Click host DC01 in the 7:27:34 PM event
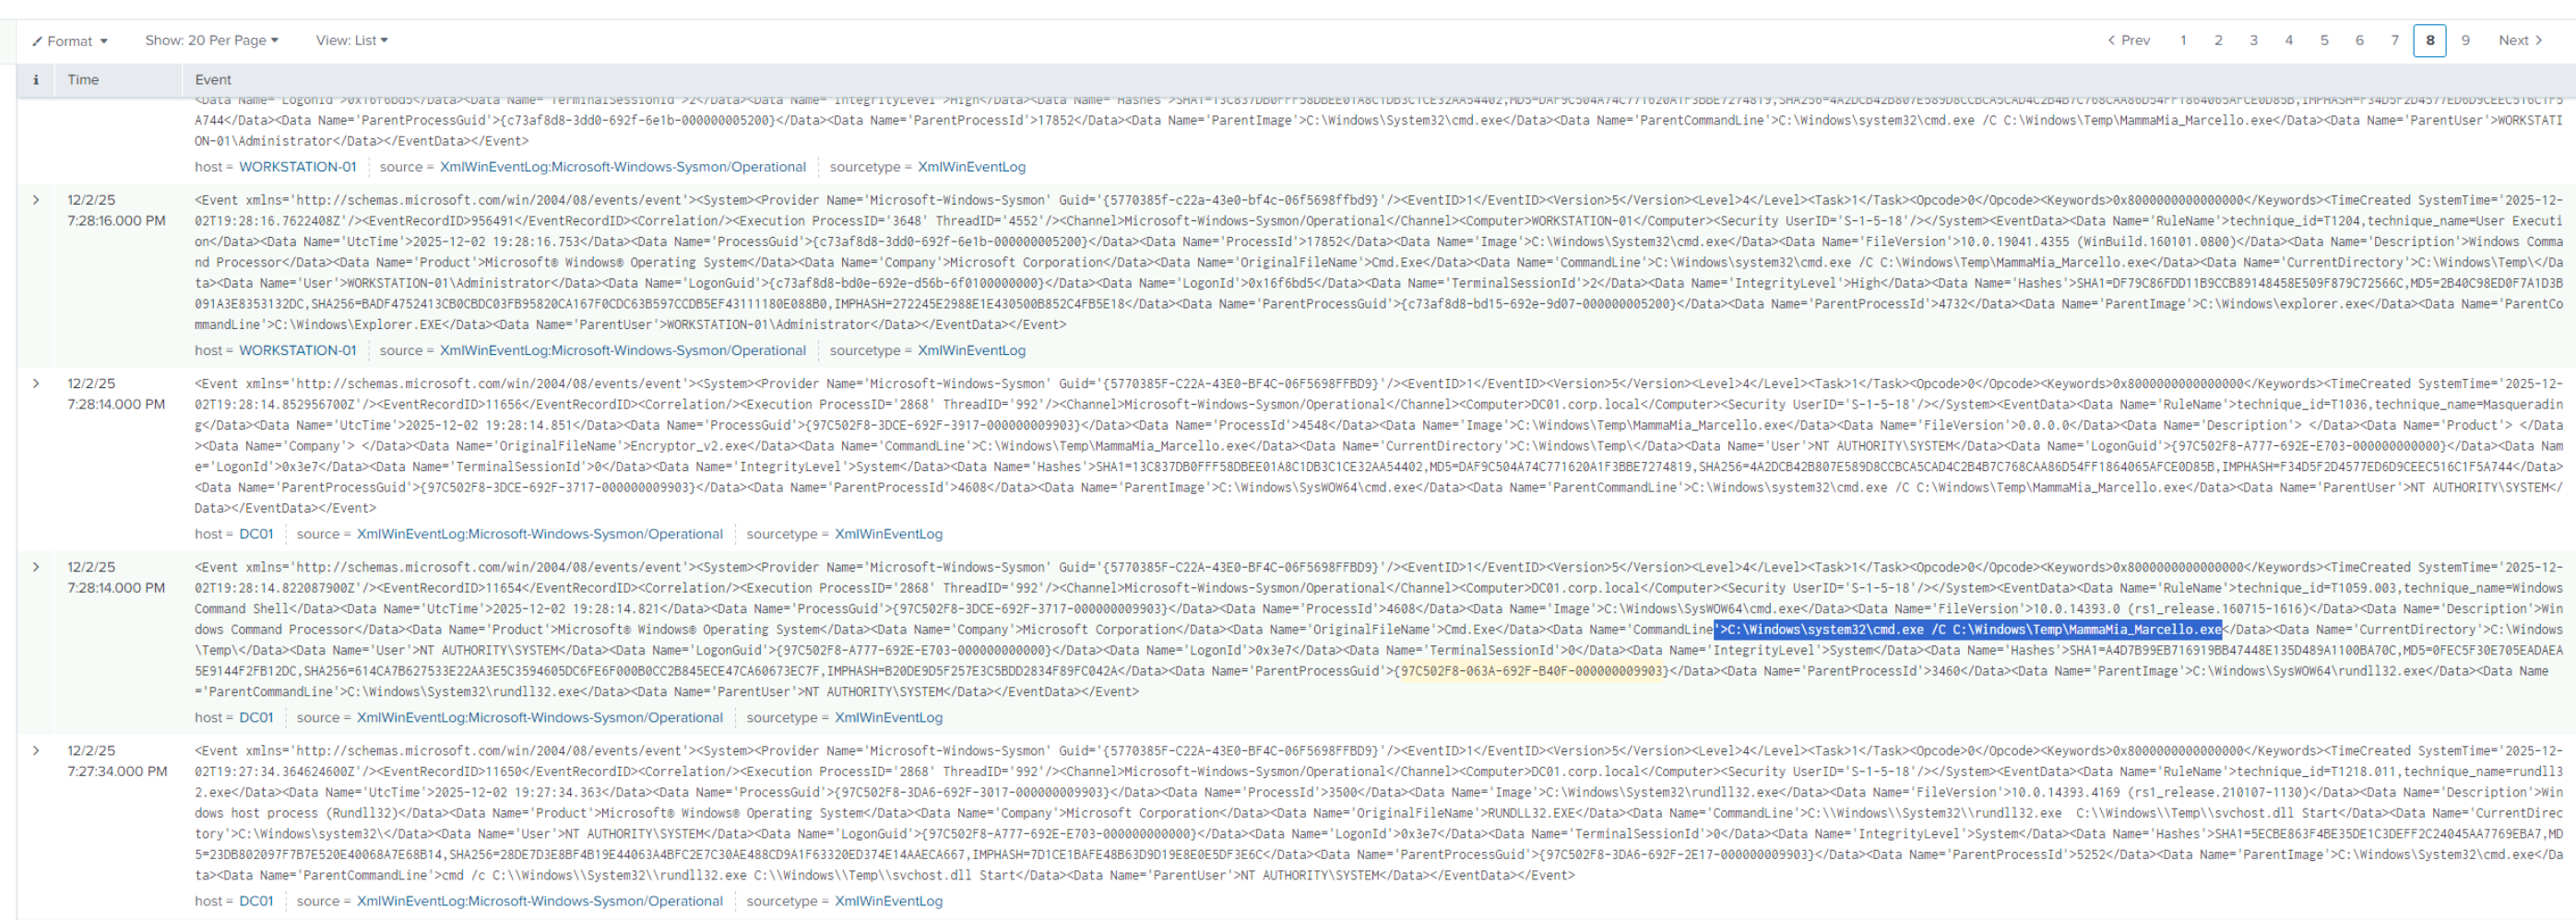 (256, 901)
